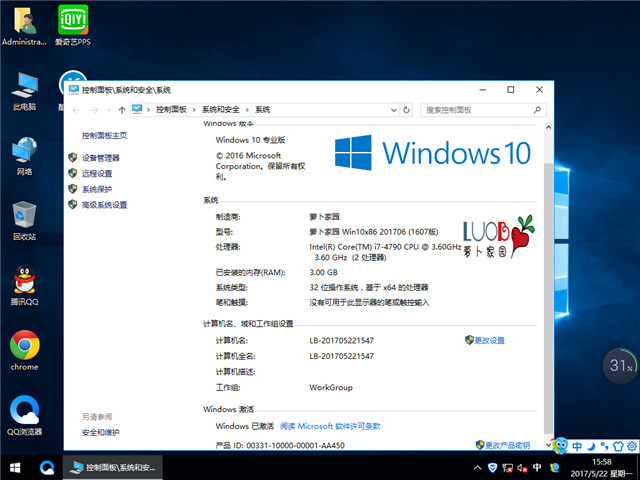This screenshot has width=640, height=480.
Task: Click the Windows Start button
Action: (14, 467)
